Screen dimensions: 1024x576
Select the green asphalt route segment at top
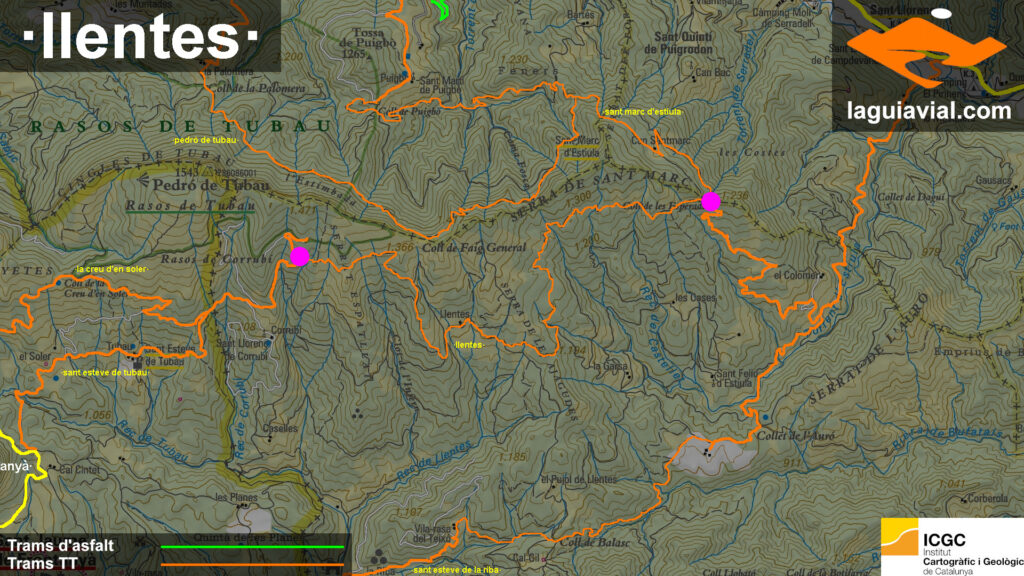pyautogui.click(x=440, y=10)
